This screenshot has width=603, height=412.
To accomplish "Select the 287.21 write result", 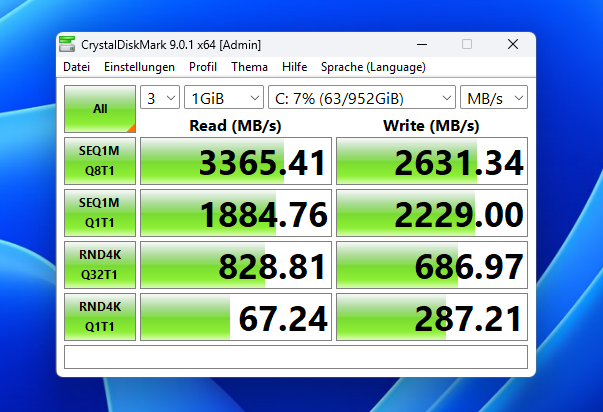I will click(x=432, y=317).
